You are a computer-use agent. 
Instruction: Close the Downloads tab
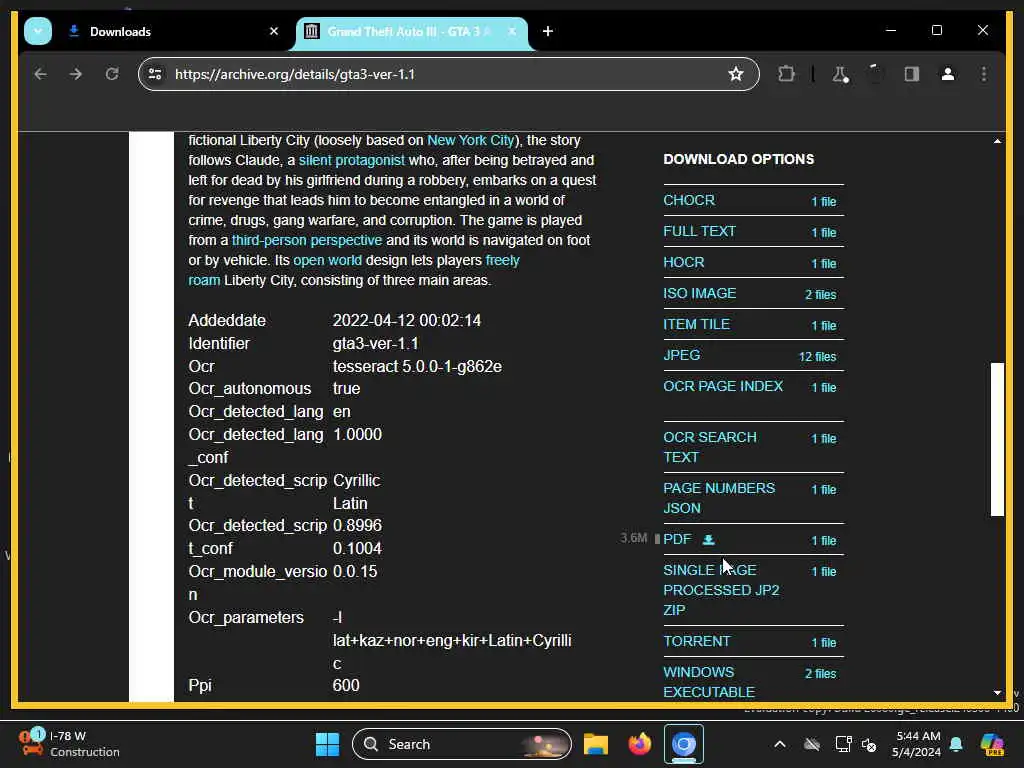(274, 31)
